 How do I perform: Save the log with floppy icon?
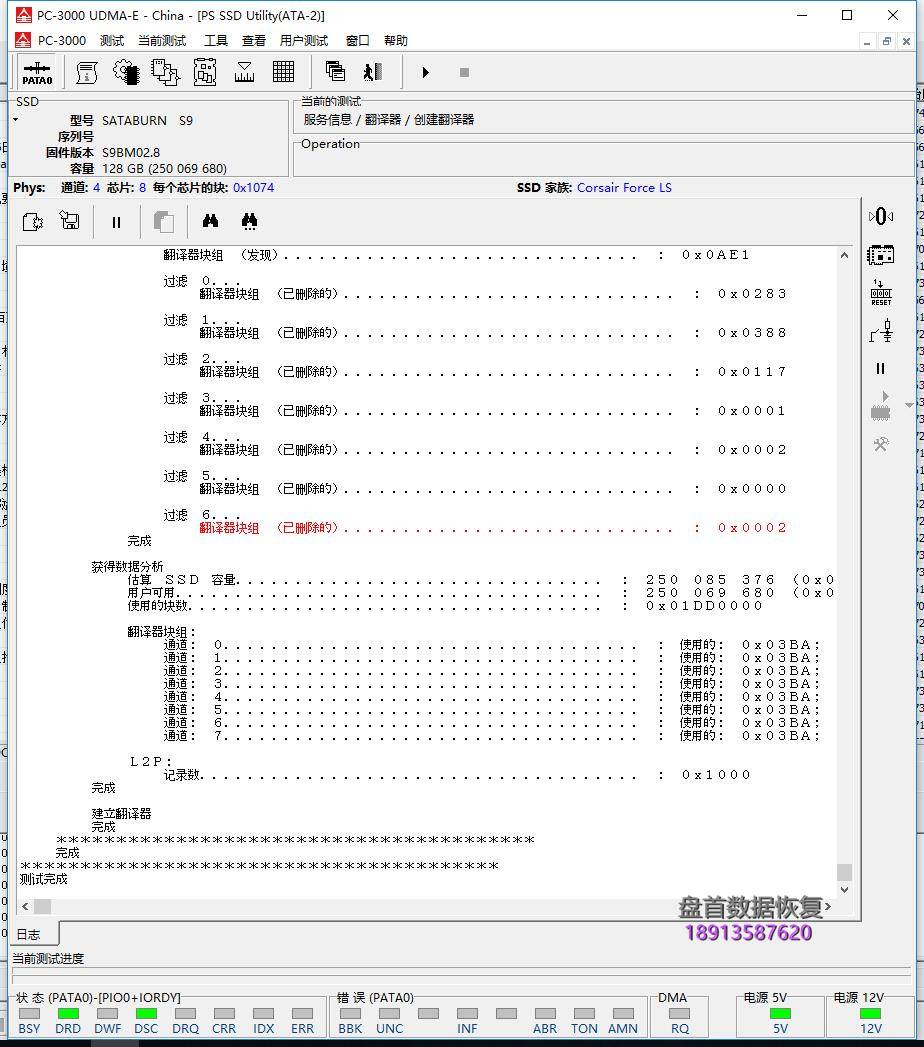pos(69,220)
